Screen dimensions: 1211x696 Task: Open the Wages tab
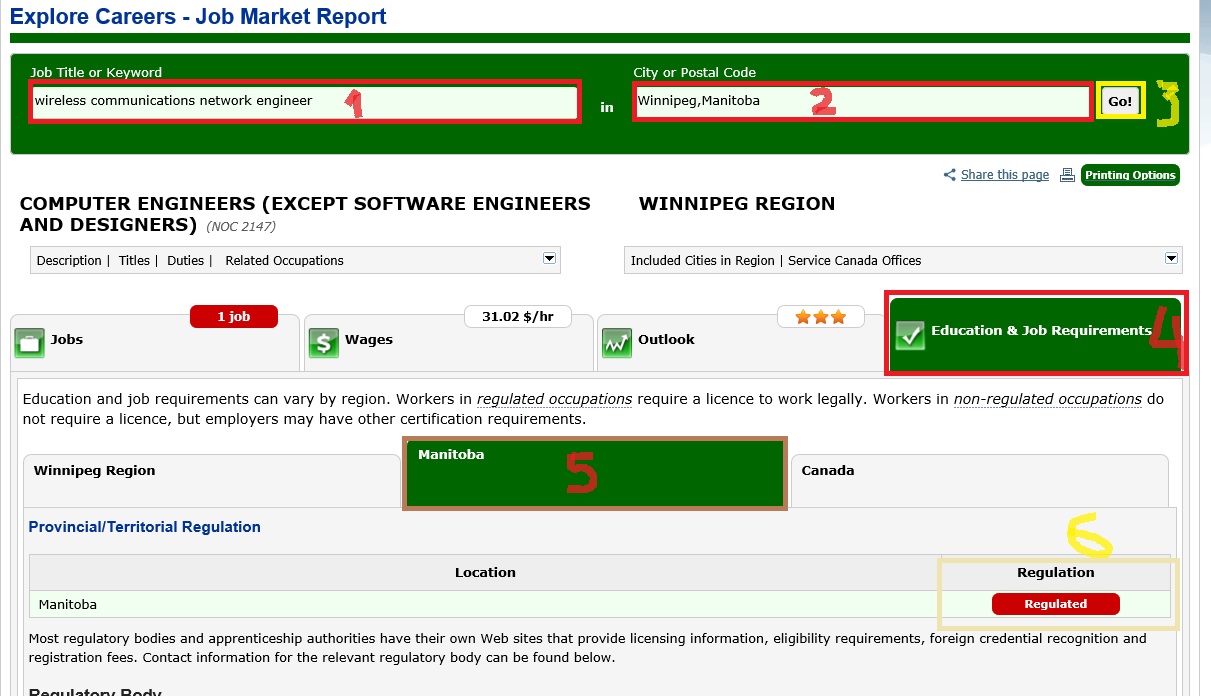coord(368,340)
